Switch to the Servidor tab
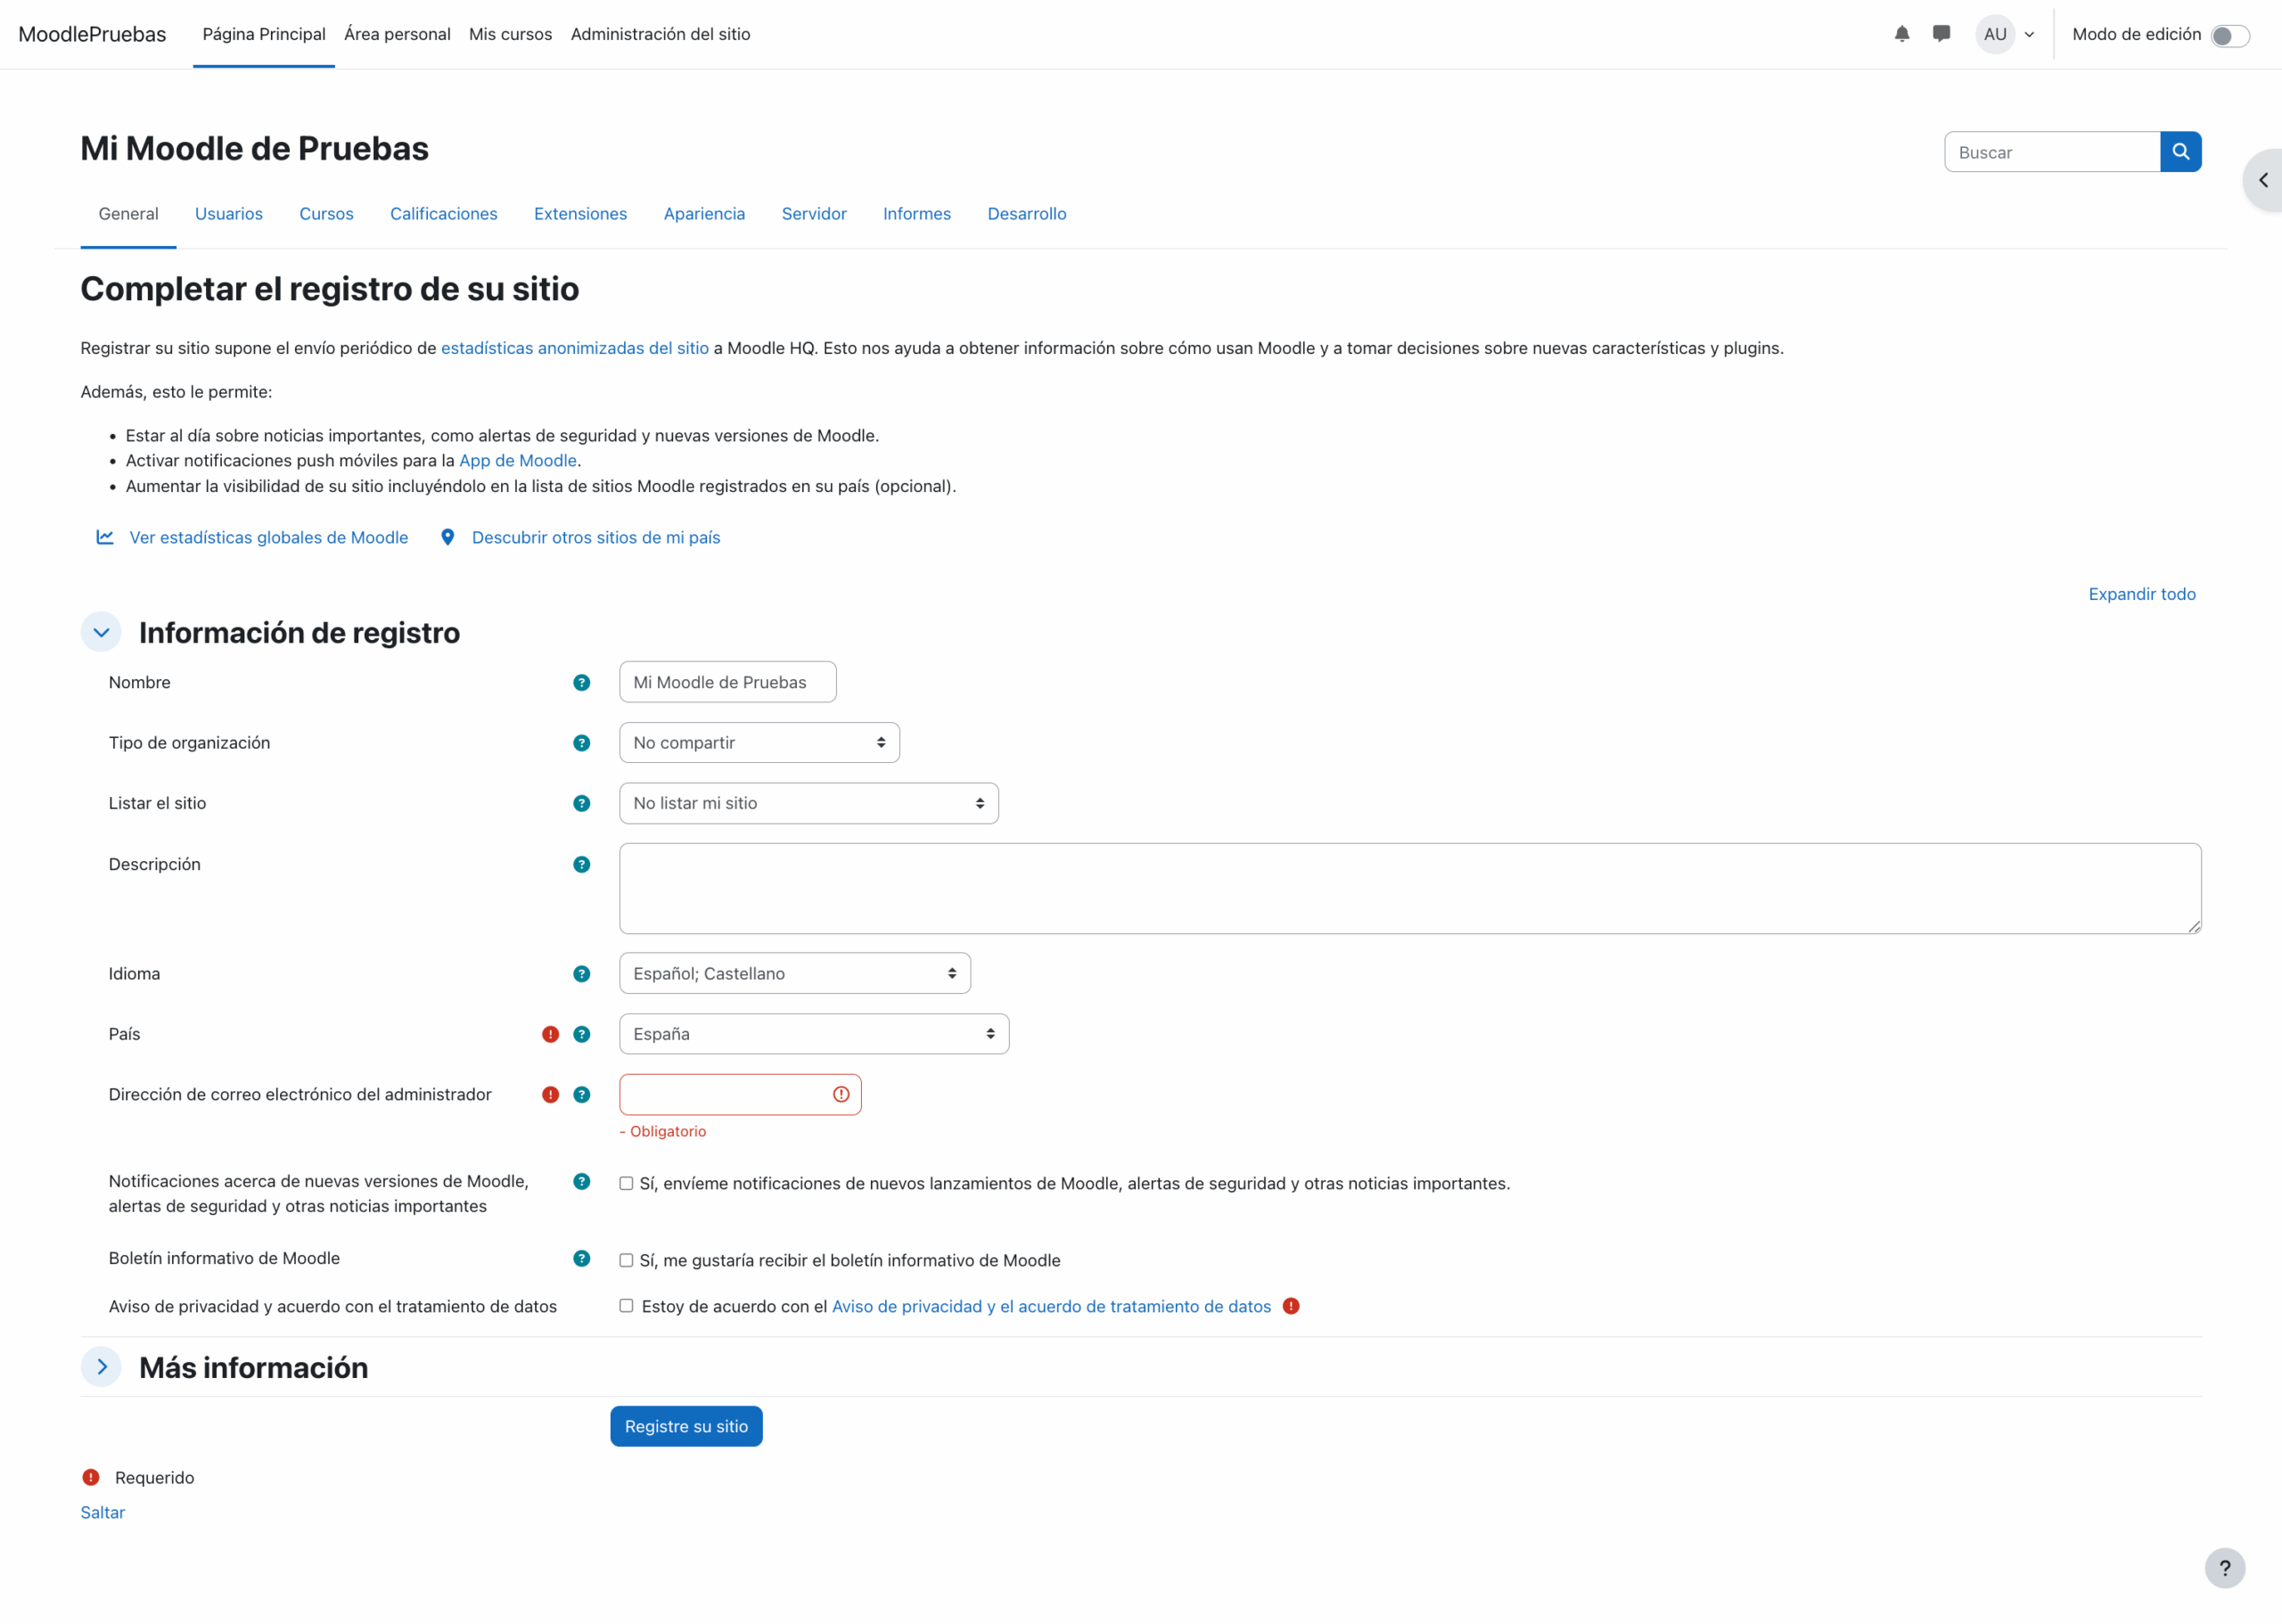 coord(813,214)
